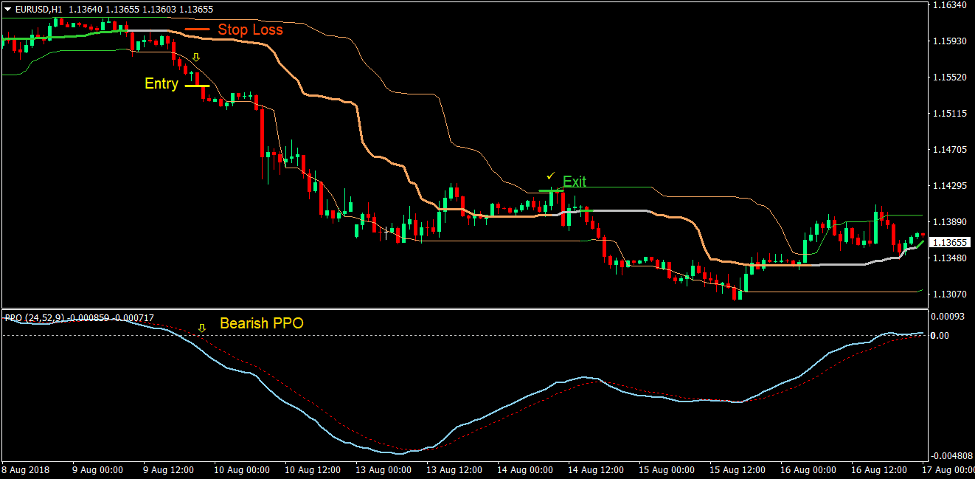Viewport: 977px width, 479px height.
Task: Click the 1.16340 price axis label
Action: 949,5
